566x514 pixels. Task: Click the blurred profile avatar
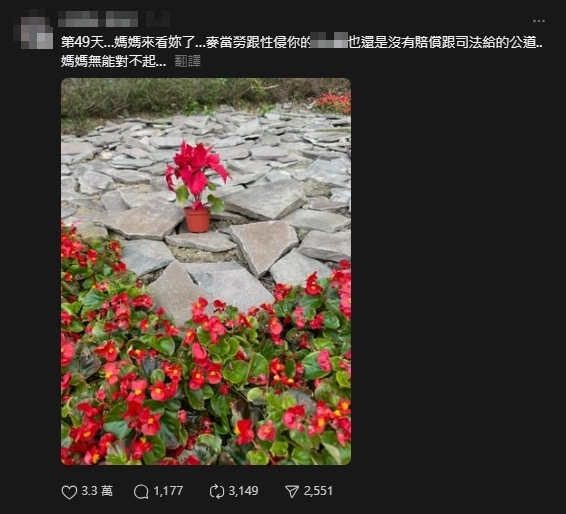[33, 31]
